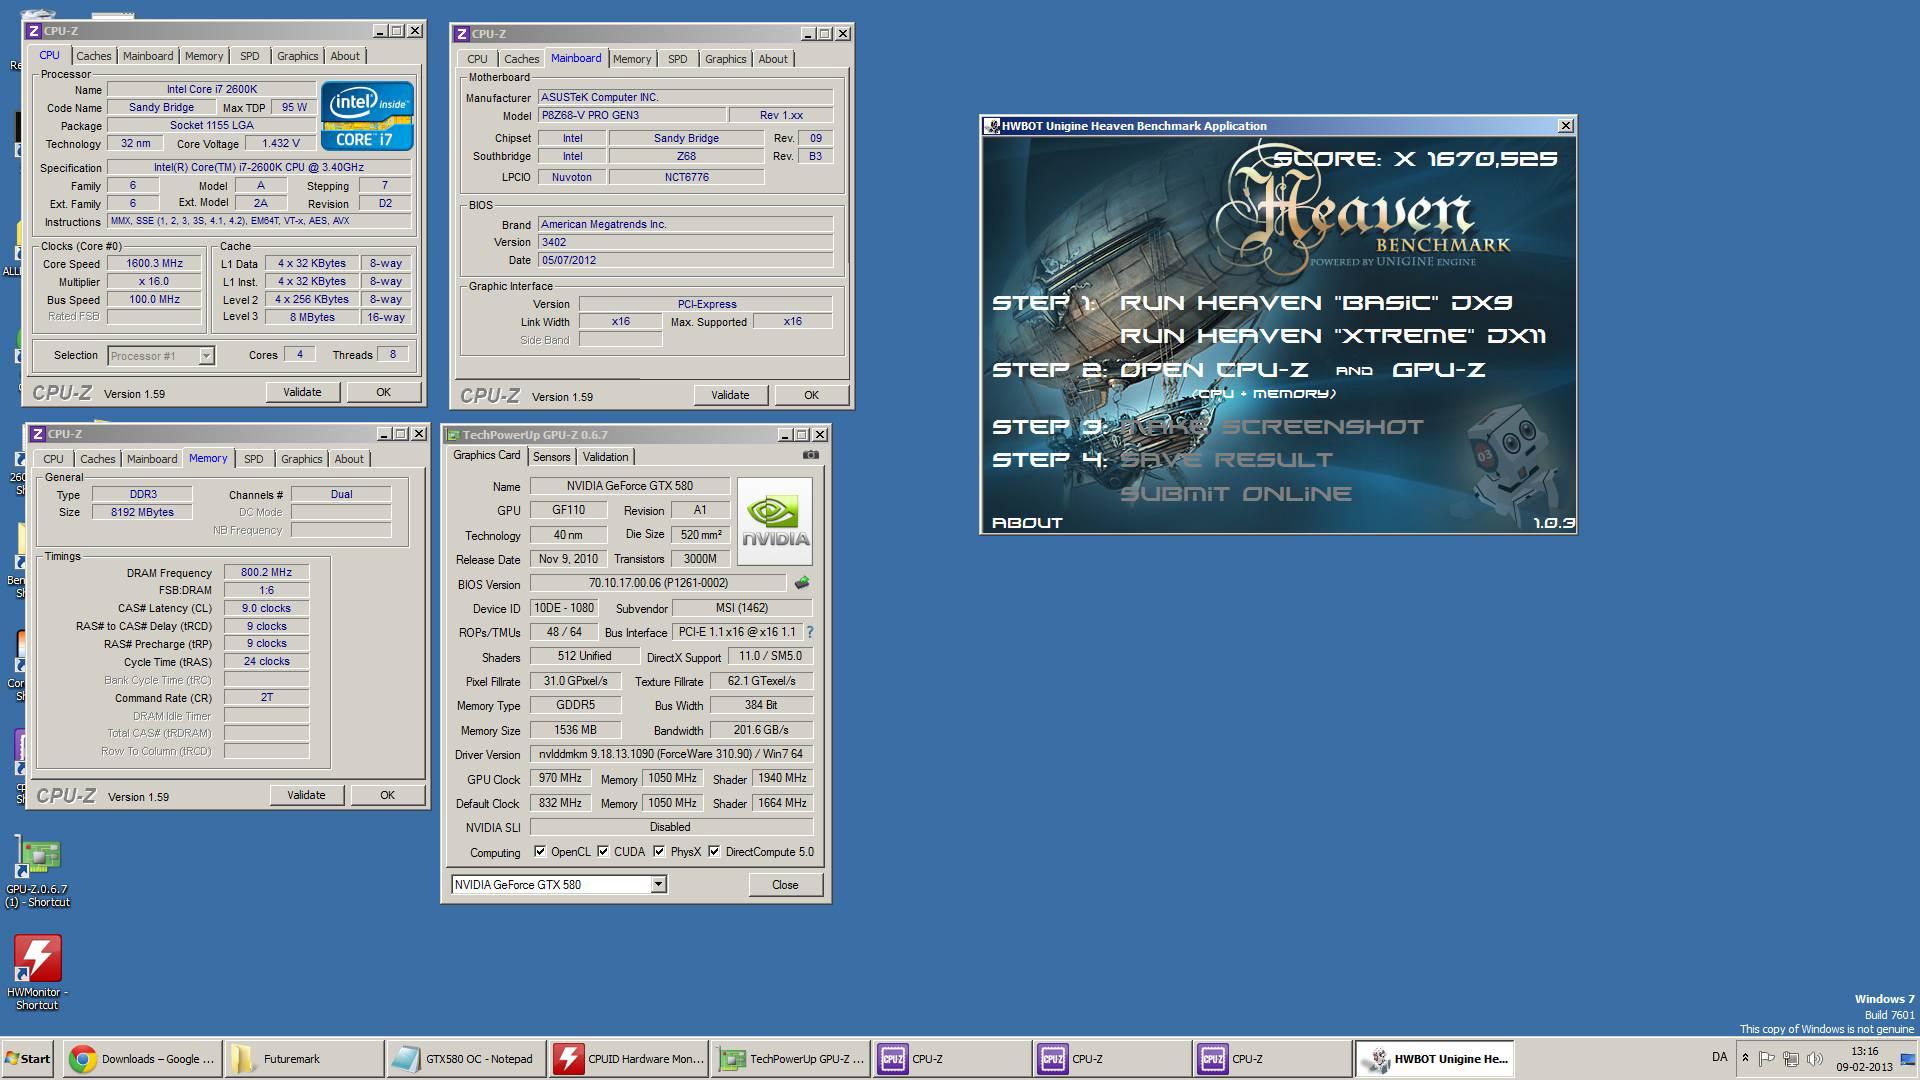Open SPD tab in Mainboard CPU-Z window

678,59
